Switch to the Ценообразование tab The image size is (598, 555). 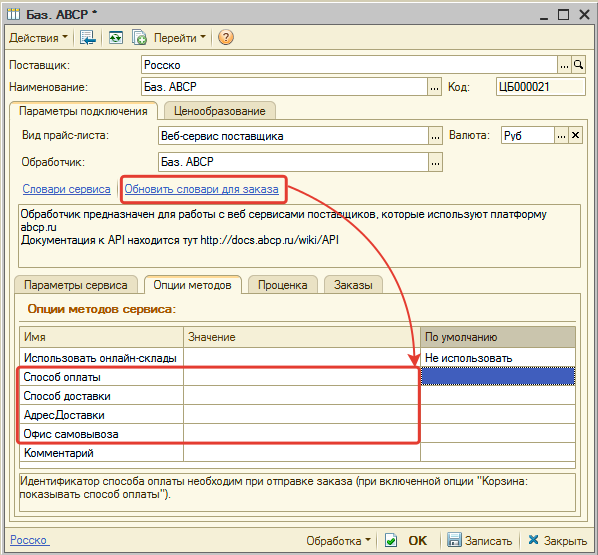220,111
